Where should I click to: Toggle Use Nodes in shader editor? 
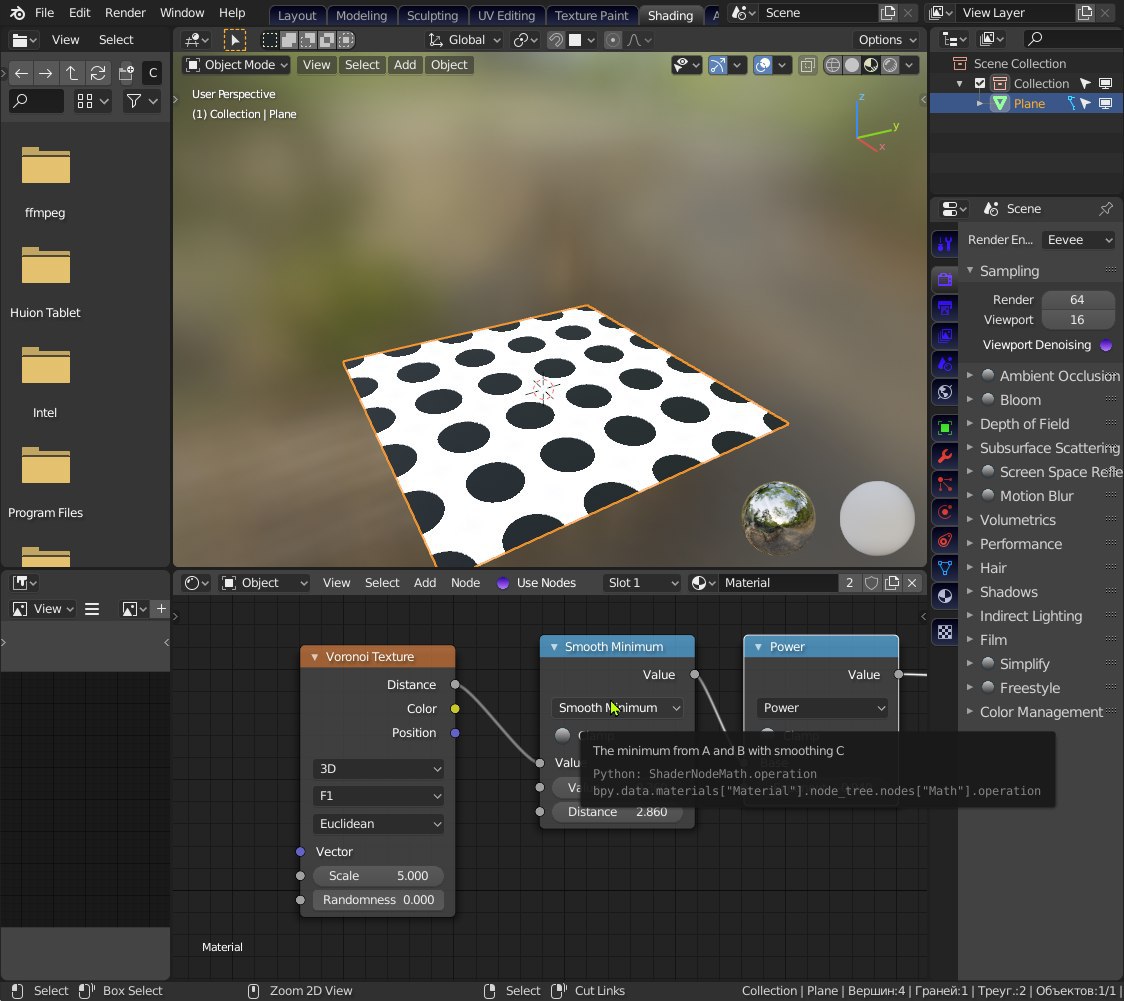click(x=503, y=583)
